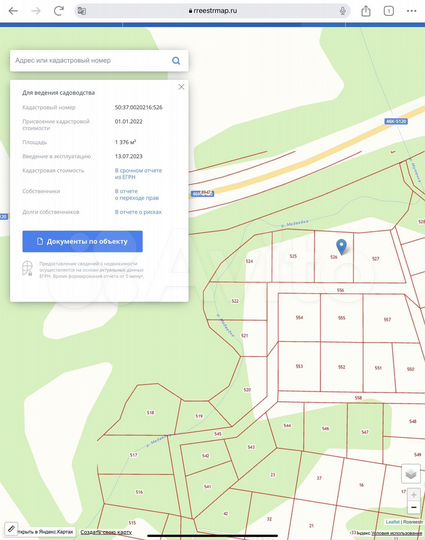Select parcel 546 on the map
This screenshot has width=425, height=540.
325,428
